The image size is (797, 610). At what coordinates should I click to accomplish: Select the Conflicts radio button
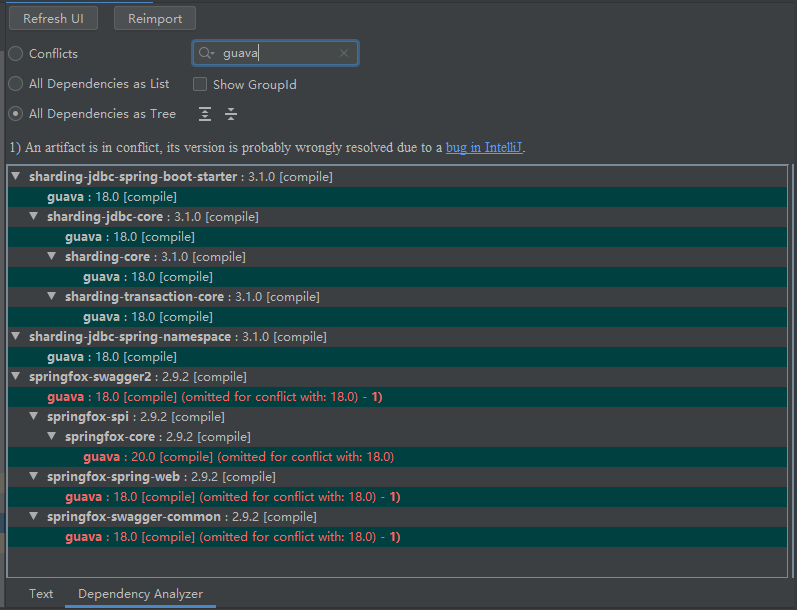pos(16,53)
